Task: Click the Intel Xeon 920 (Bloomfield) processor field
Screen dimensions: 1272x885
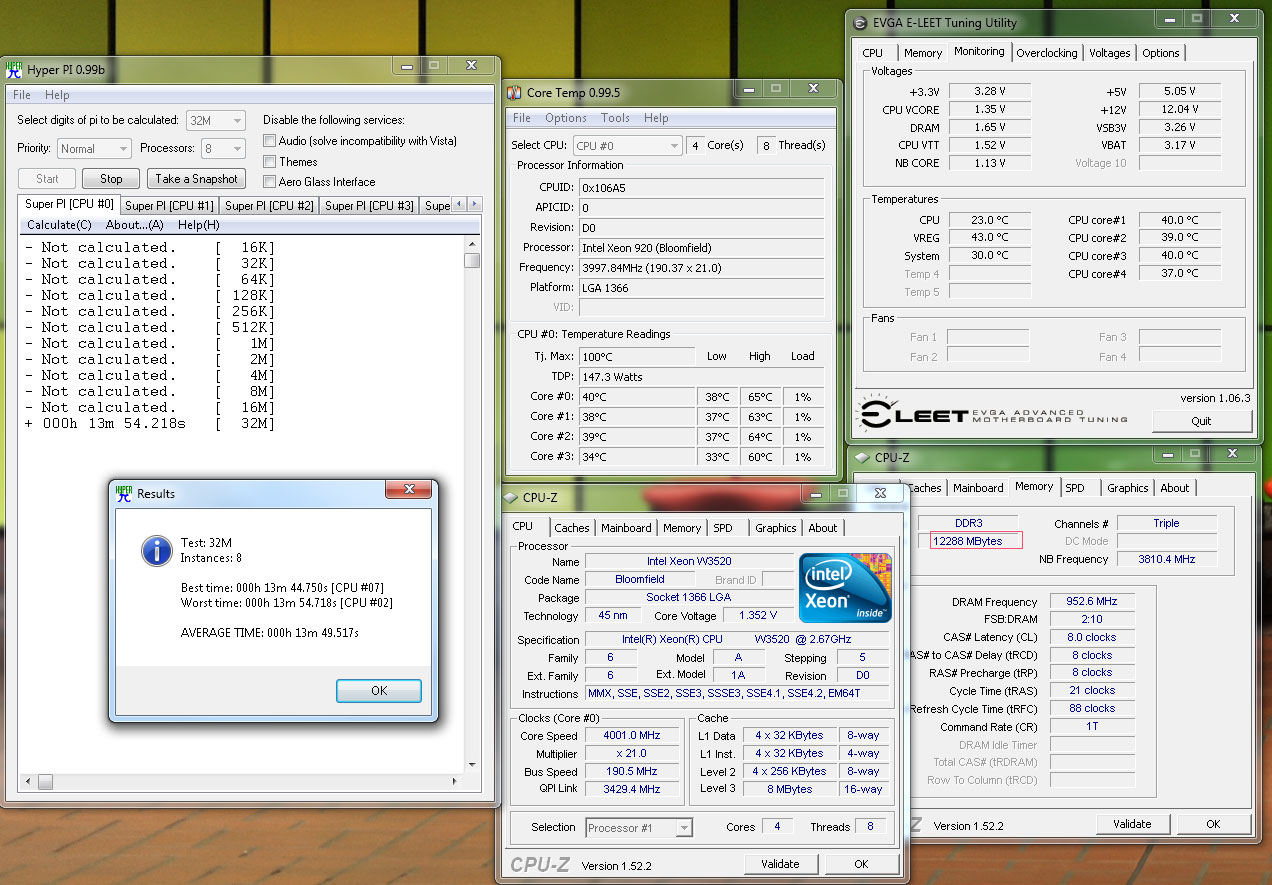Action: pyautogui.click(x=702, y=247)
